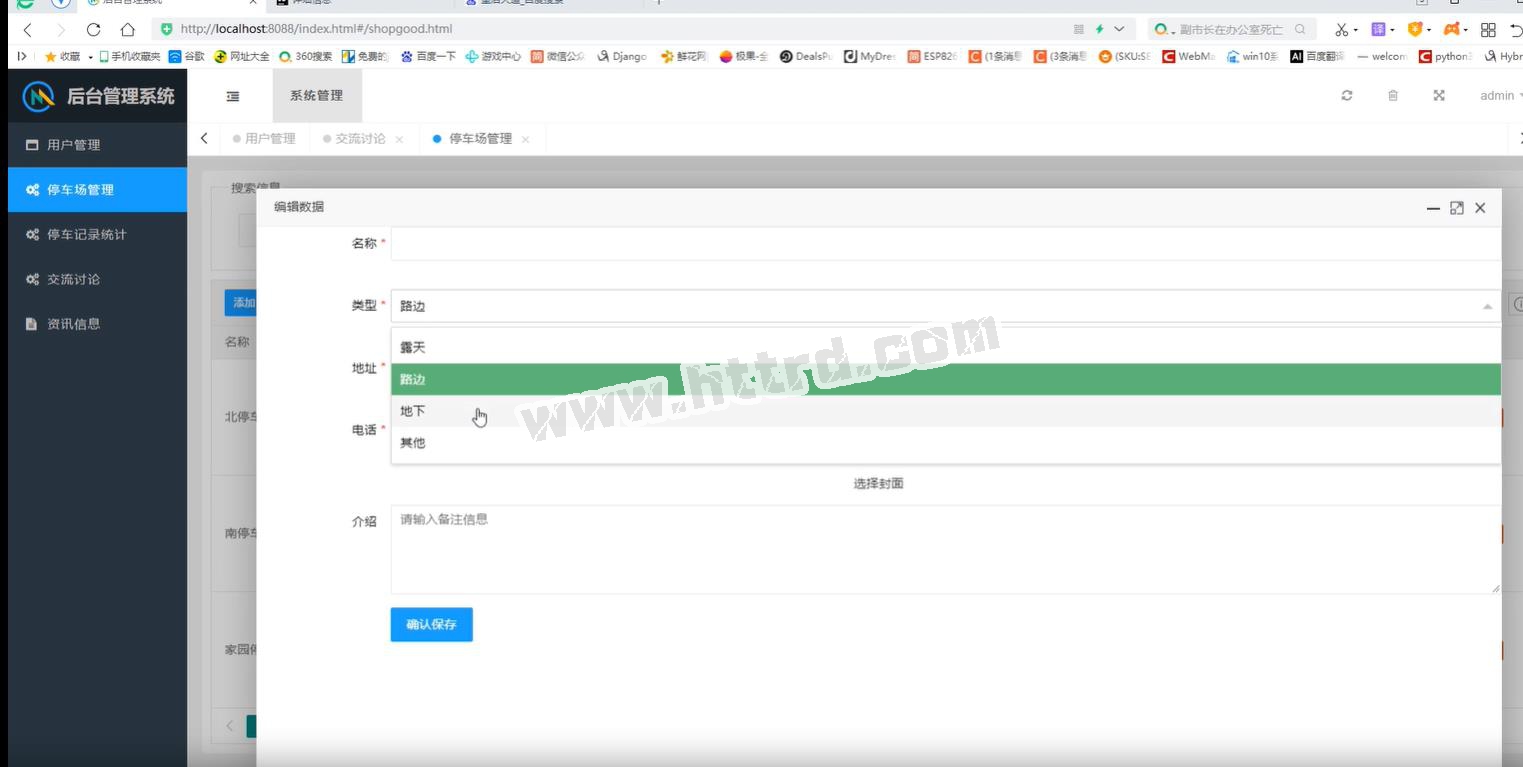Screen dimensions: 1523x767
Task: Click the 添加 button behind the dialog
Action: (x=241, y=303)
